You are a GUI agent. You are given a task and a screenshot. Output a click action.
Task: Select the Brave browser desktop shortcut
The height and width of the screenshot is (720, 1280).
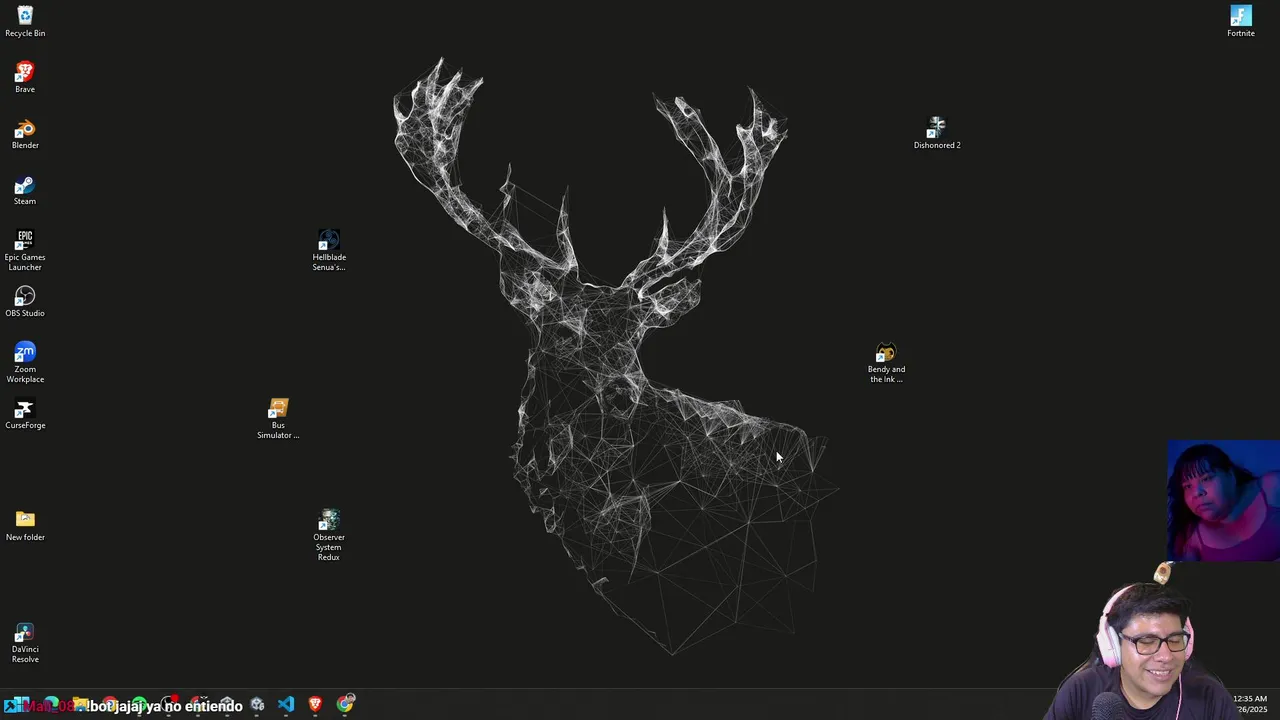25,78
